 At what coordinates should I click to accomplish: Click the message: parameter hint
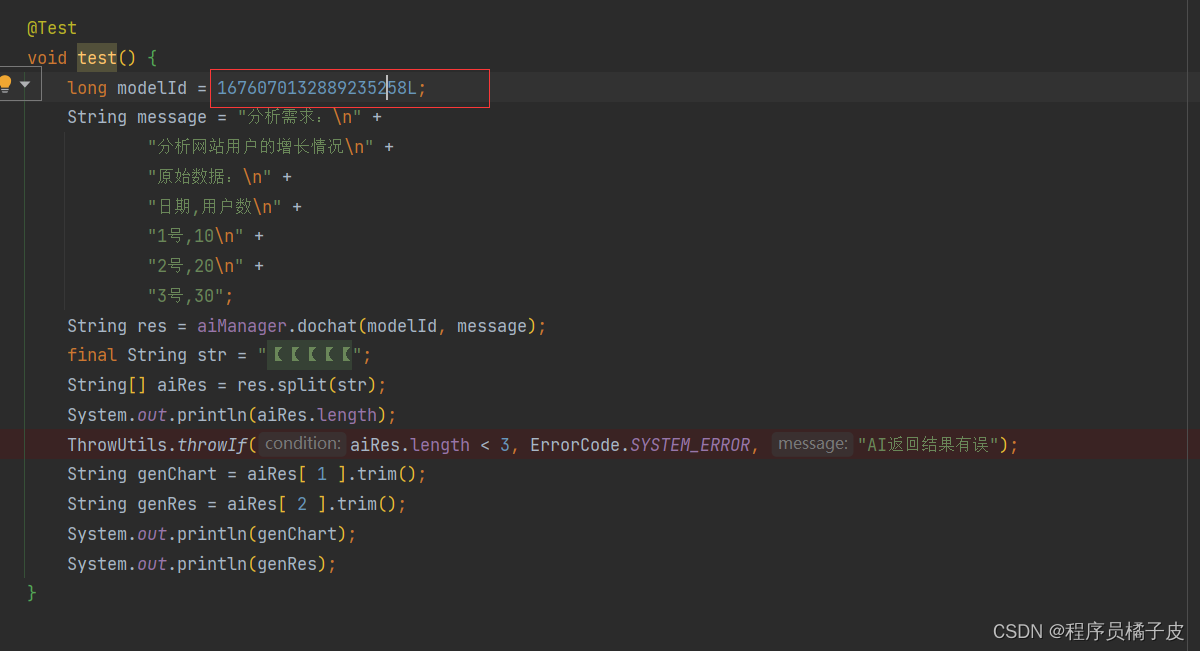[x=812, y=444]
